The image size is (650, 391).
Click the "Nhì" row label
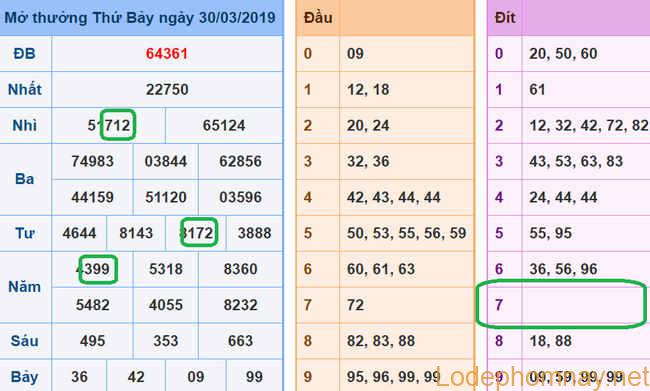(24, 126)
